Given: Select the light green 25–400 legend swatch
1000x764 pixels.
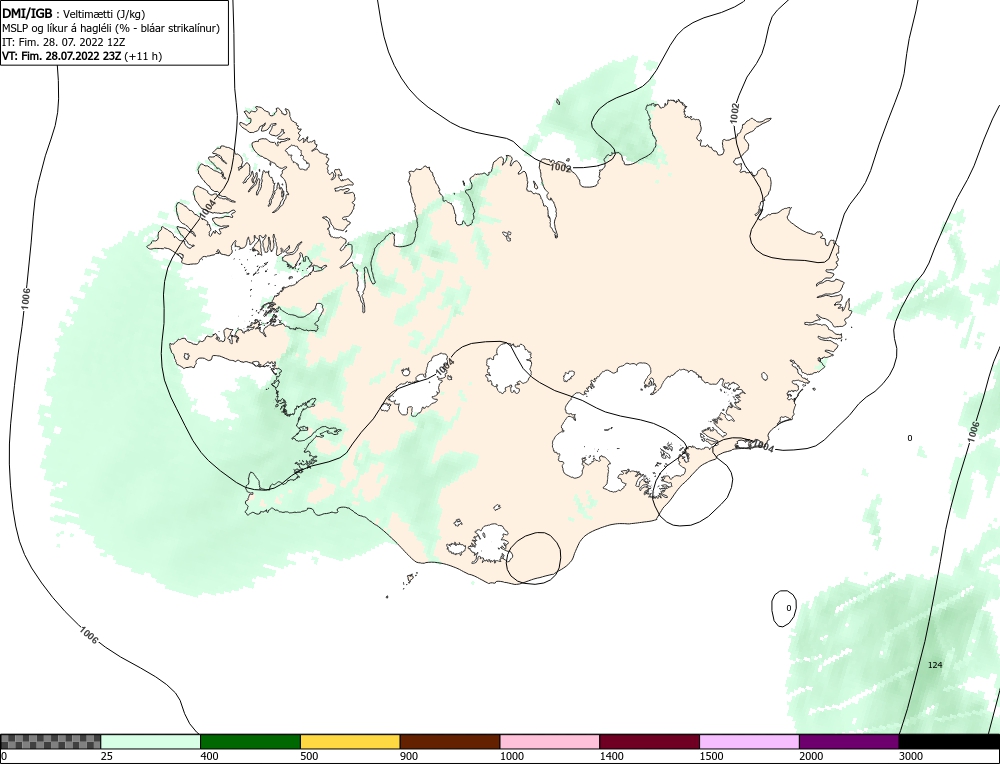Looking at the screenshot, I should (x=151, y=742).
